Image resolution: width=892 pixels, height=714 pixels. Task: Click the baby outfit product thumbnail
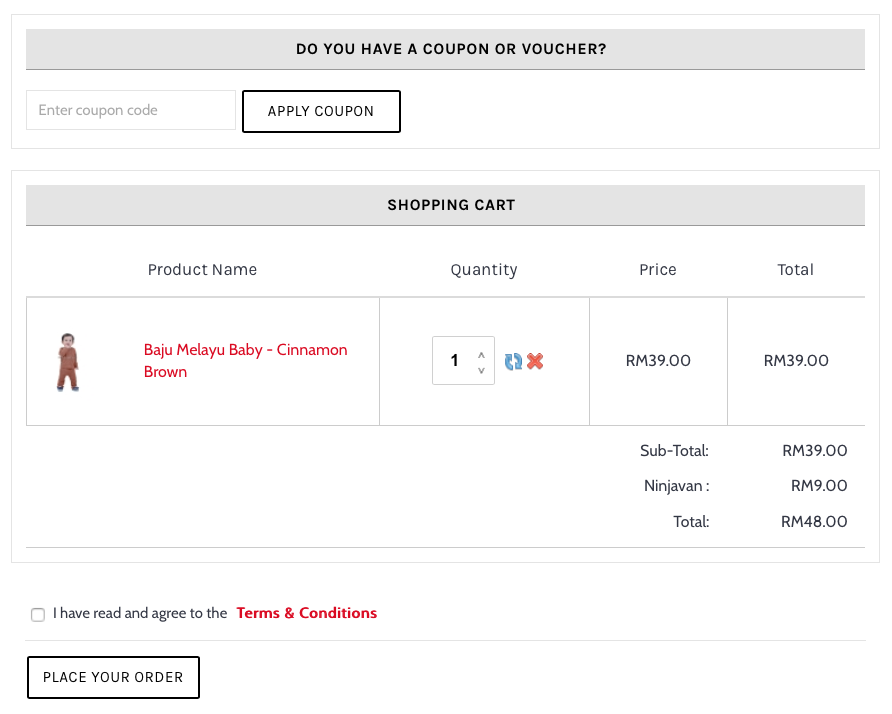[68, 362]
